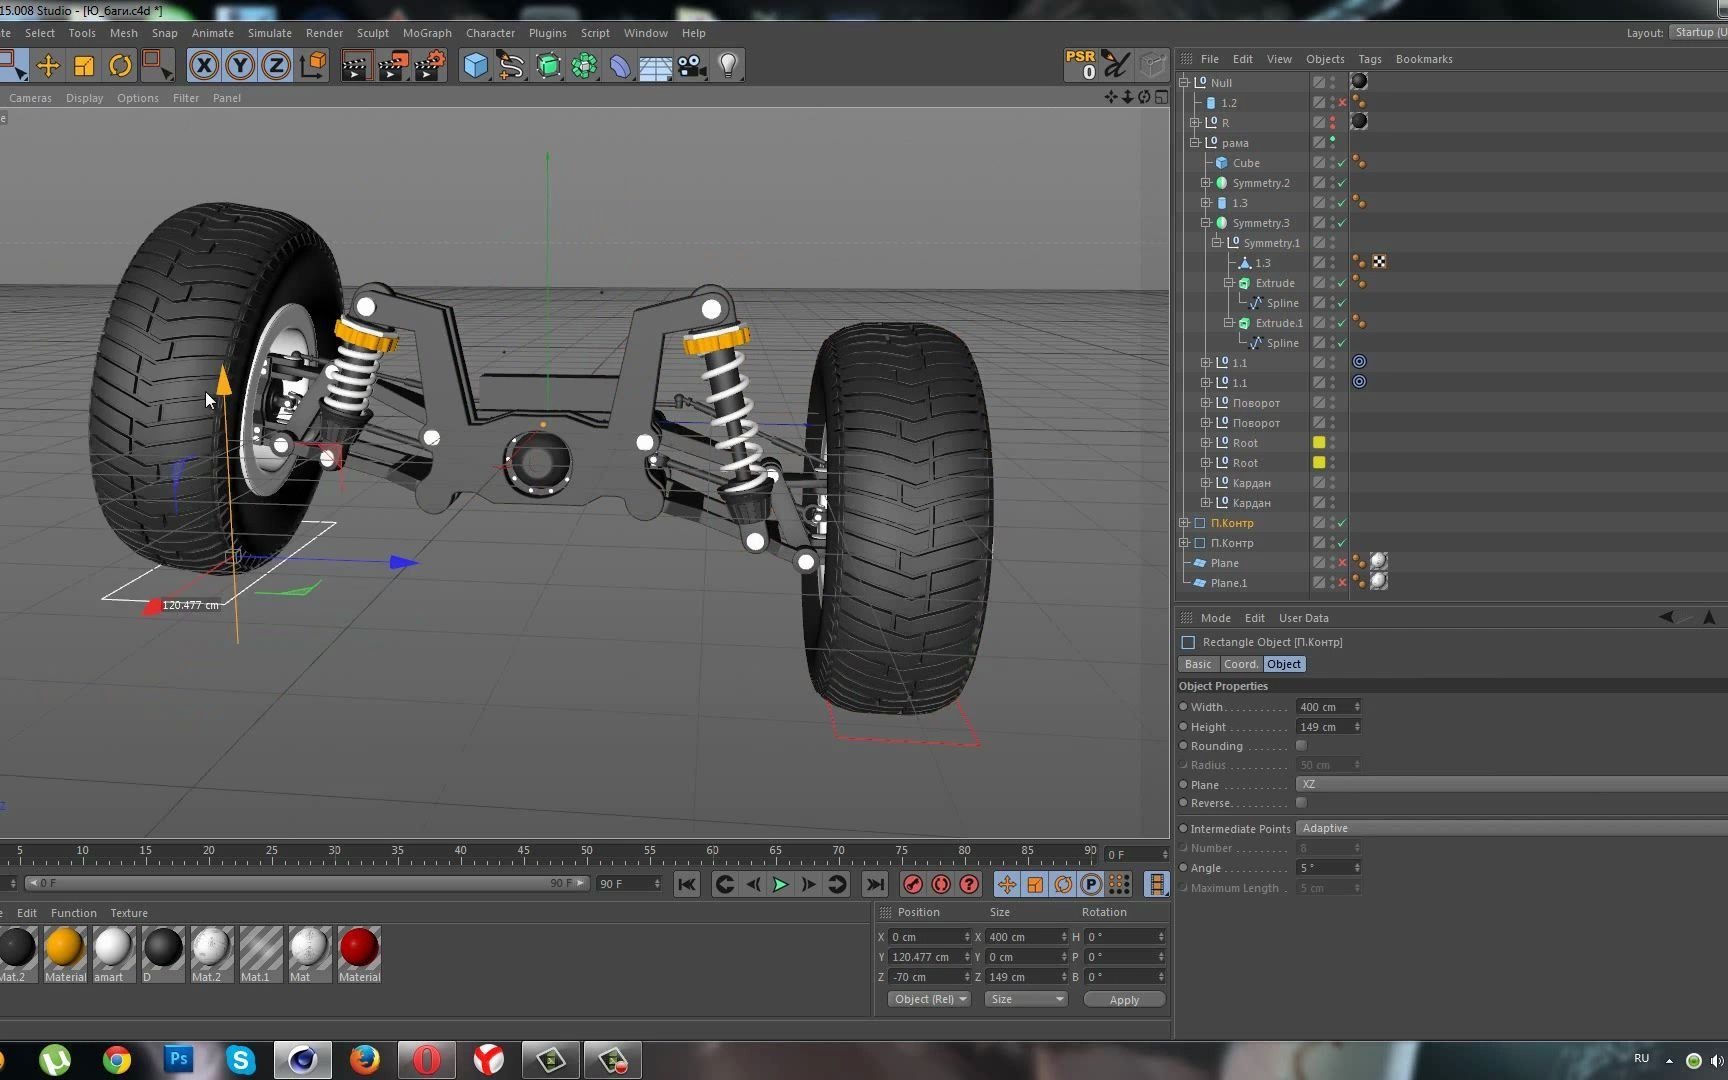1728x1080 pixels.
Task: Open Firefox from the taskbar
Action: point(365,1059)
